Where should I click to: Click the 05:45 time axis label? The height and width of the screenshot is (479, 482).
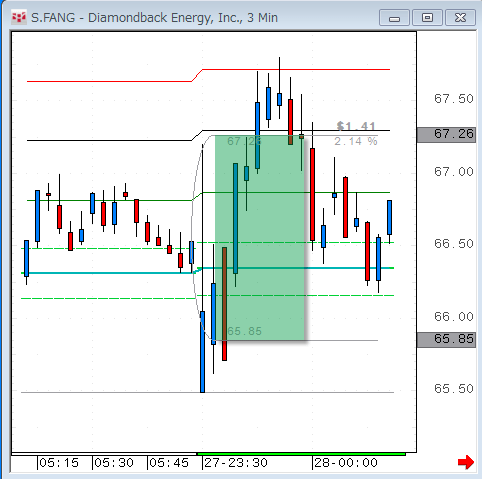point(169,463)
